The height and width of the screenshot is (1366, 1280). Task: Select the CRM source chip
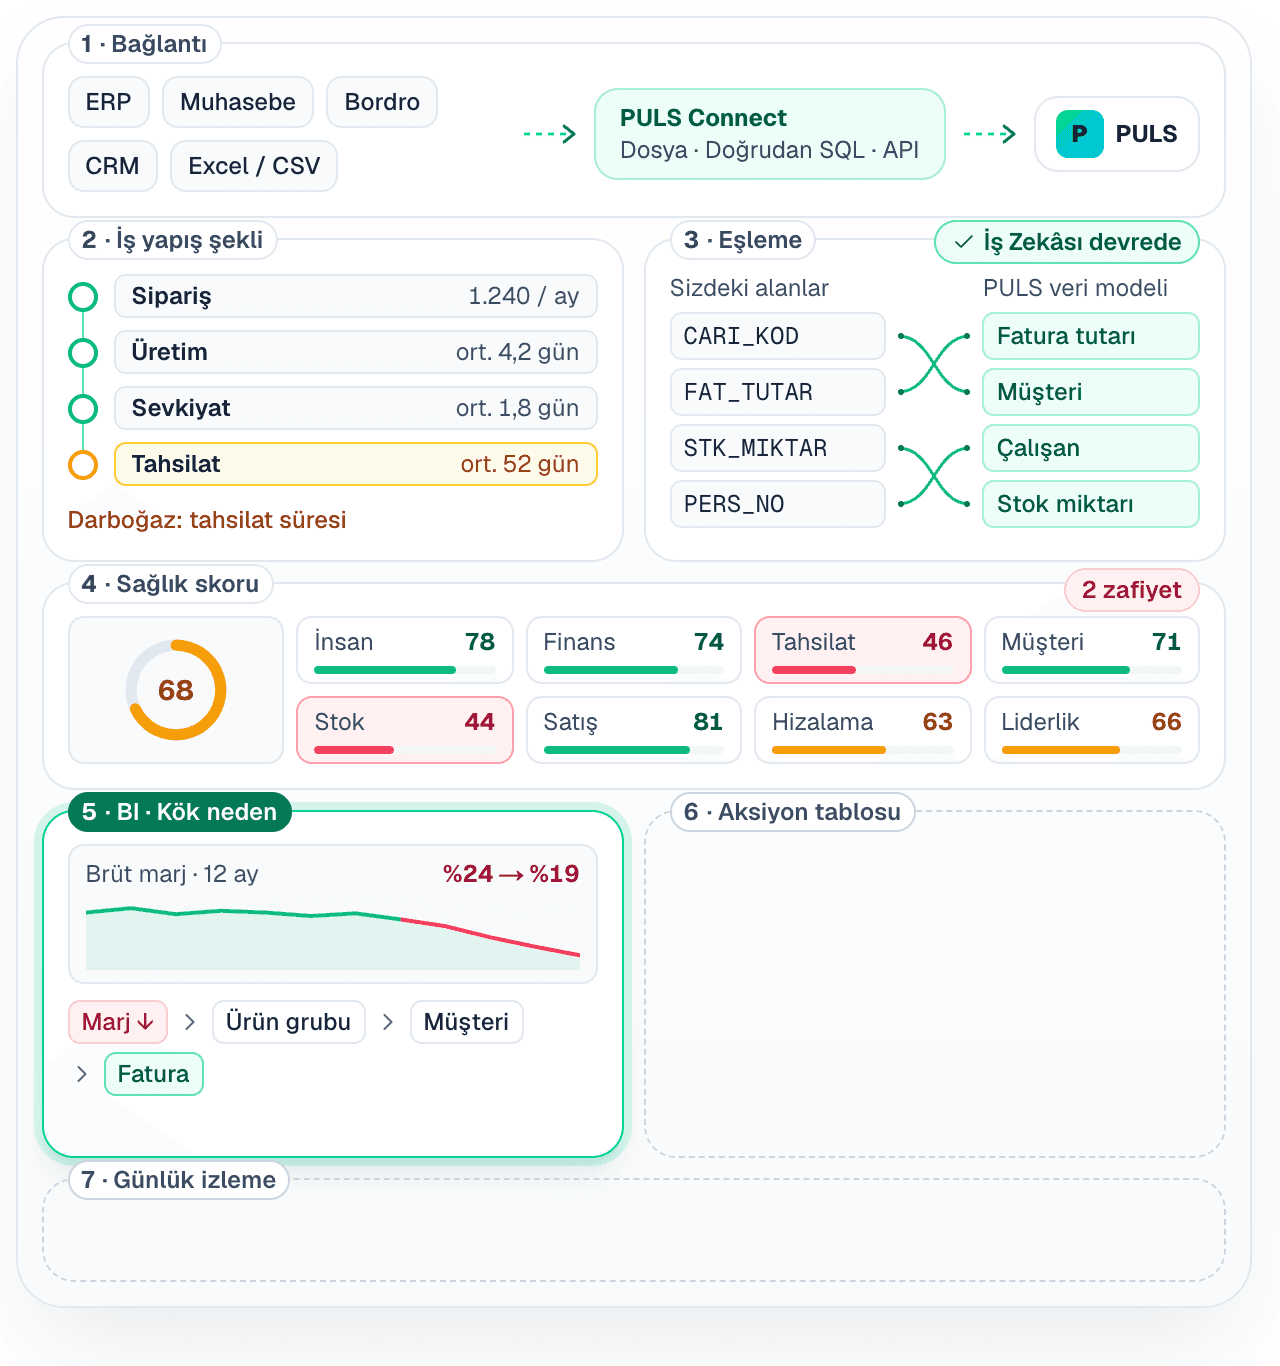click(x=113, y=166)
